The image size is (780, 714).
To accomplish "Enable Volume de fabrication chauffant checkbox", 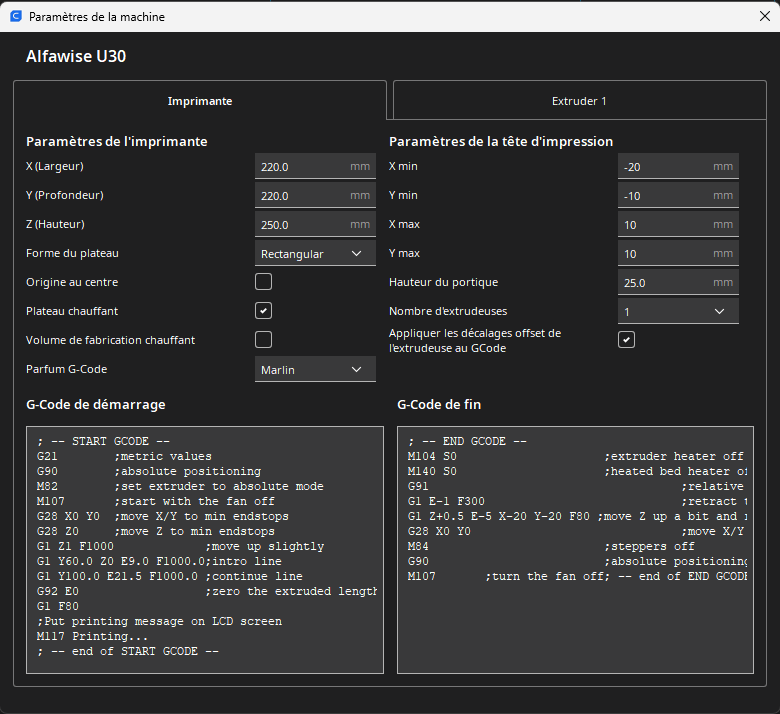I will pos(263,340).
